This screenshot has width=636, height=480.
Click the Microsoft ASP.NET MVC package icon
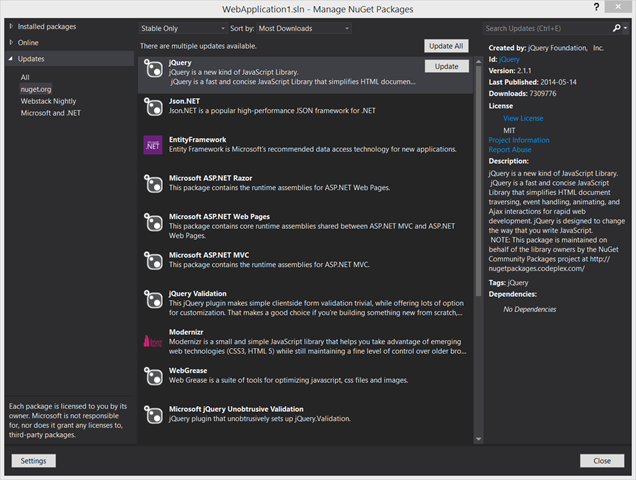(x=153, y=261)
